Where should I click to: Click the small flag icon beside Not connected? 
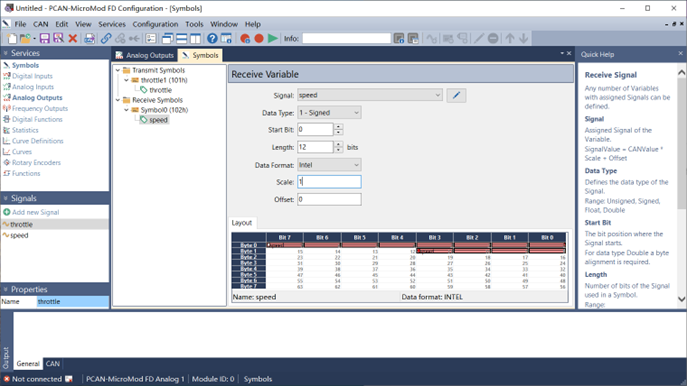click(69, 379)
